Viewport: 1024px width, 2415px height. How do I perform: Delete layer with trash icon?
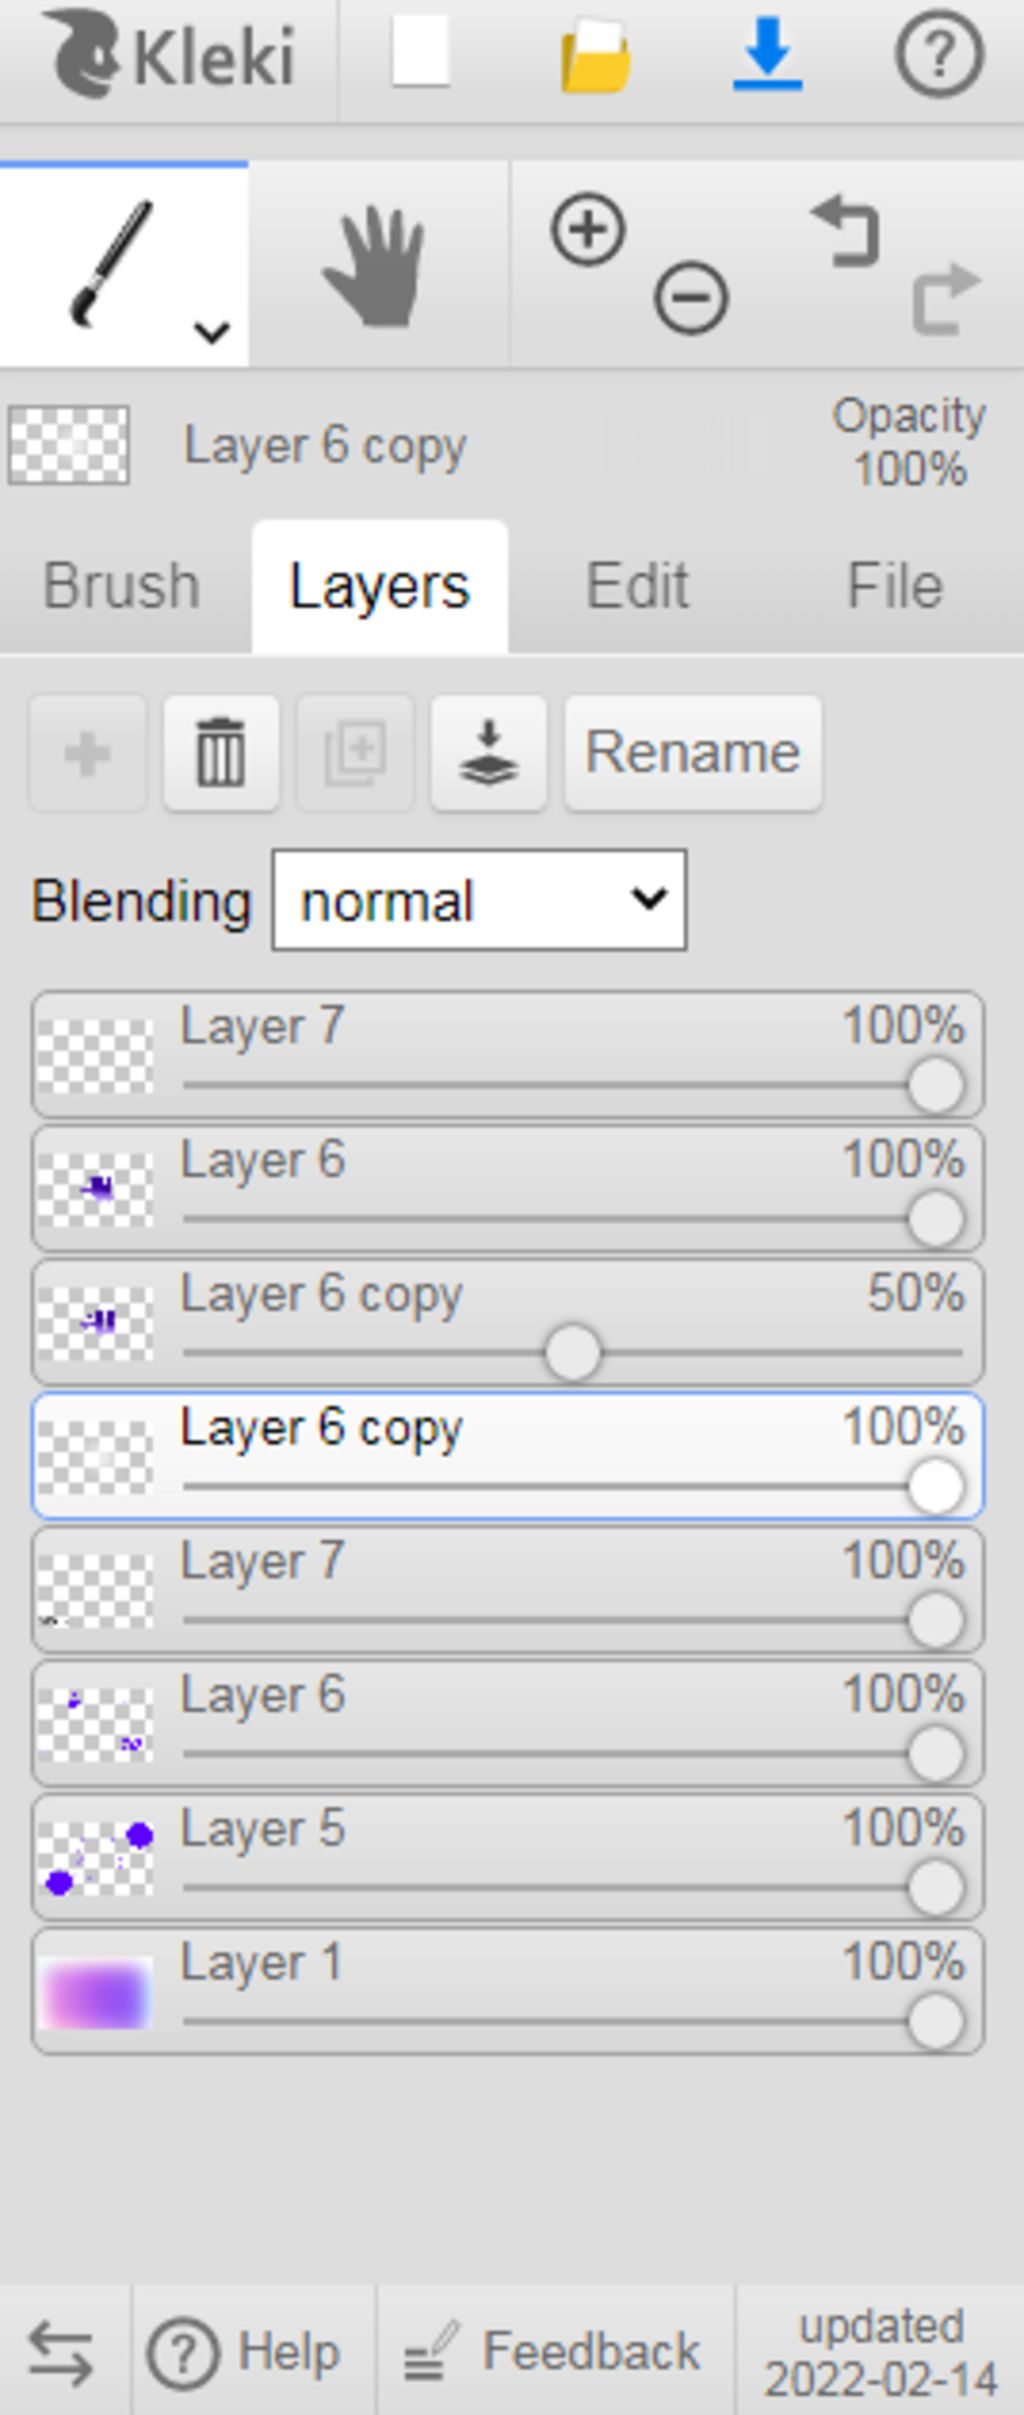coord(221,753)
